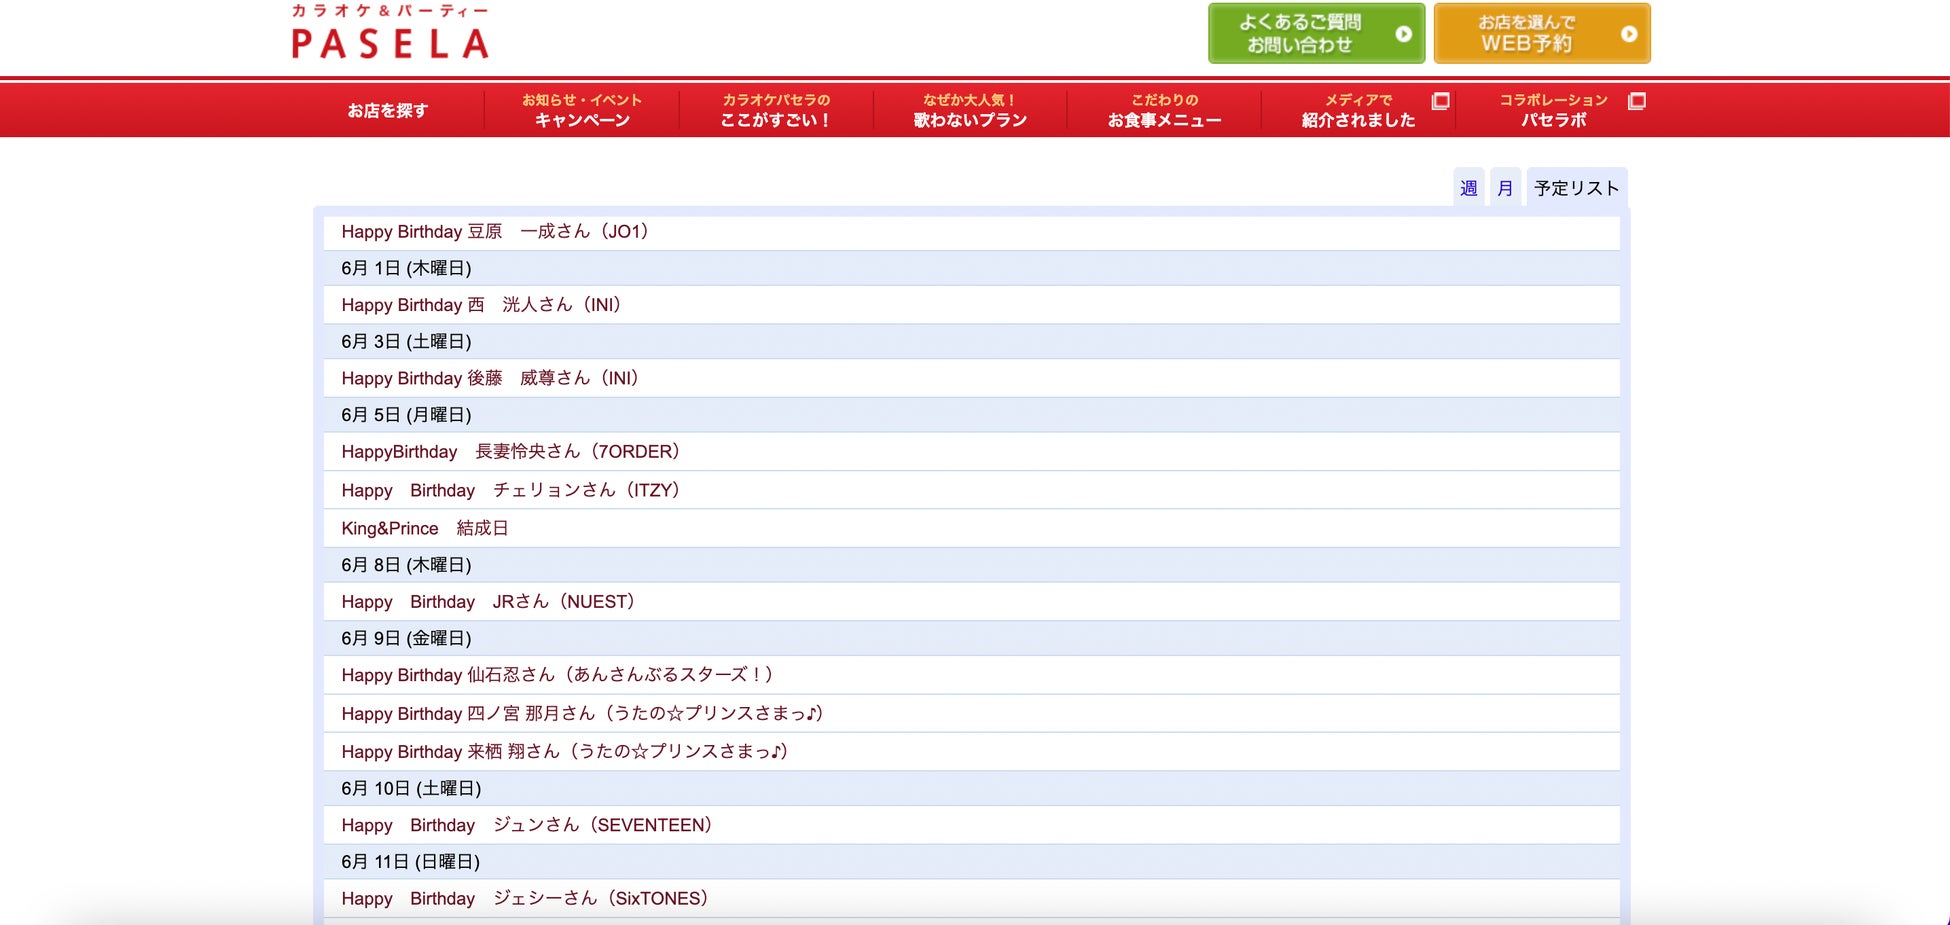
Task: Select 予定リスト tab
Action: click(x=1576, y=188)
